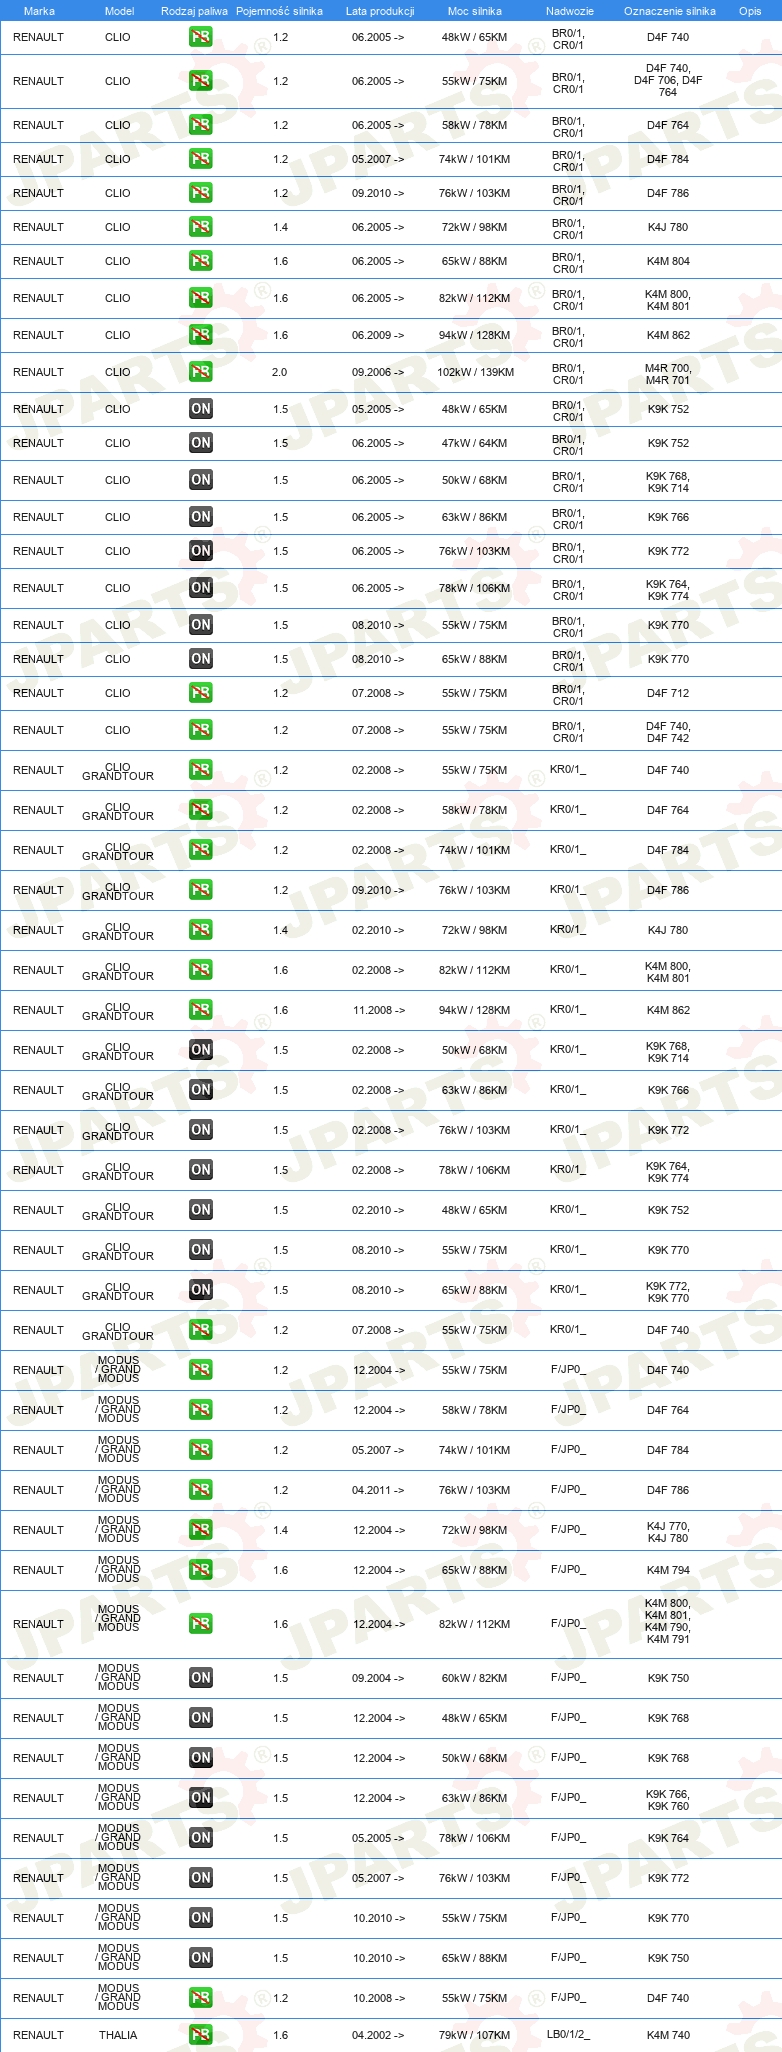Screen dimensions: 782x2052
Task: Click petrol icon in Clio K4M 804 row
Action: 201,261
